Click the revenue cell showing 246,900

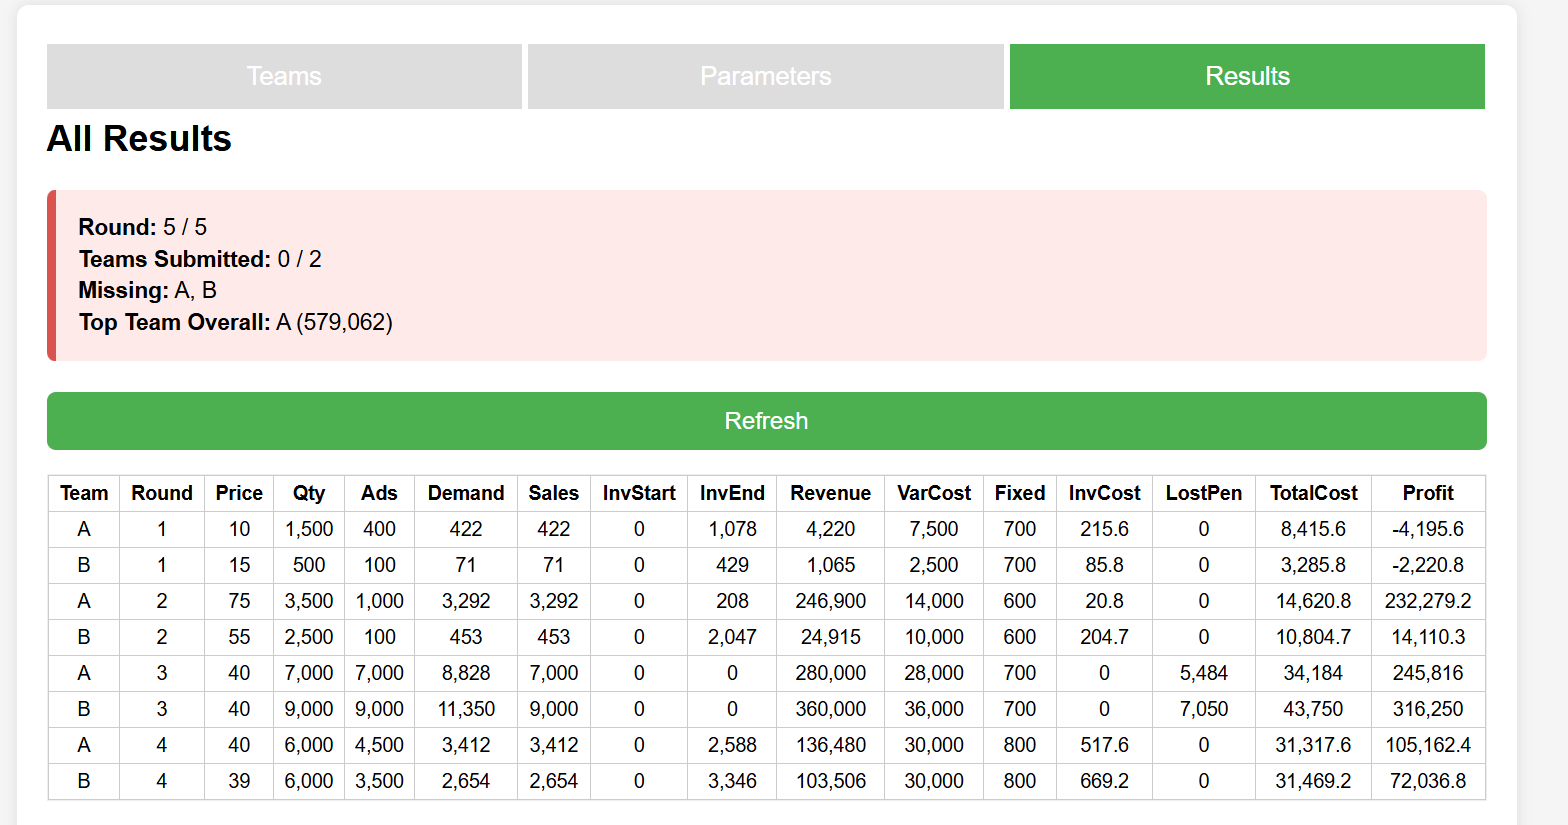pyautogui.click(x=830, y=601)
